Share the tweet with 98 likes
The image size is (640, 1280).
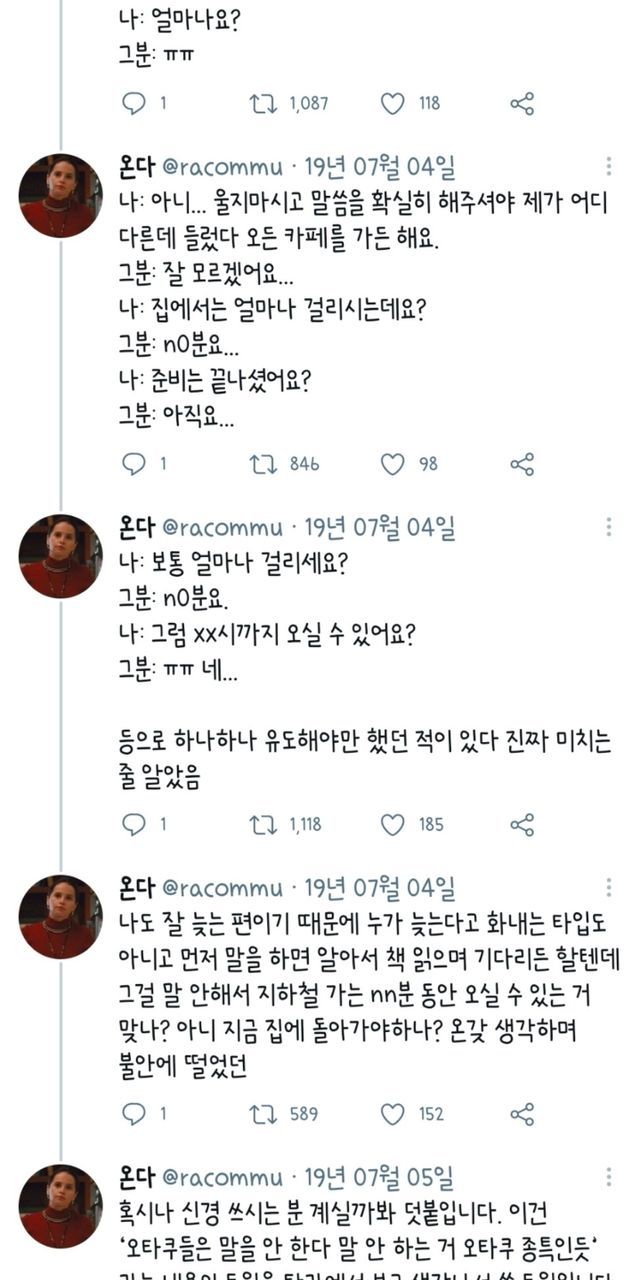(x=522, y=464)
